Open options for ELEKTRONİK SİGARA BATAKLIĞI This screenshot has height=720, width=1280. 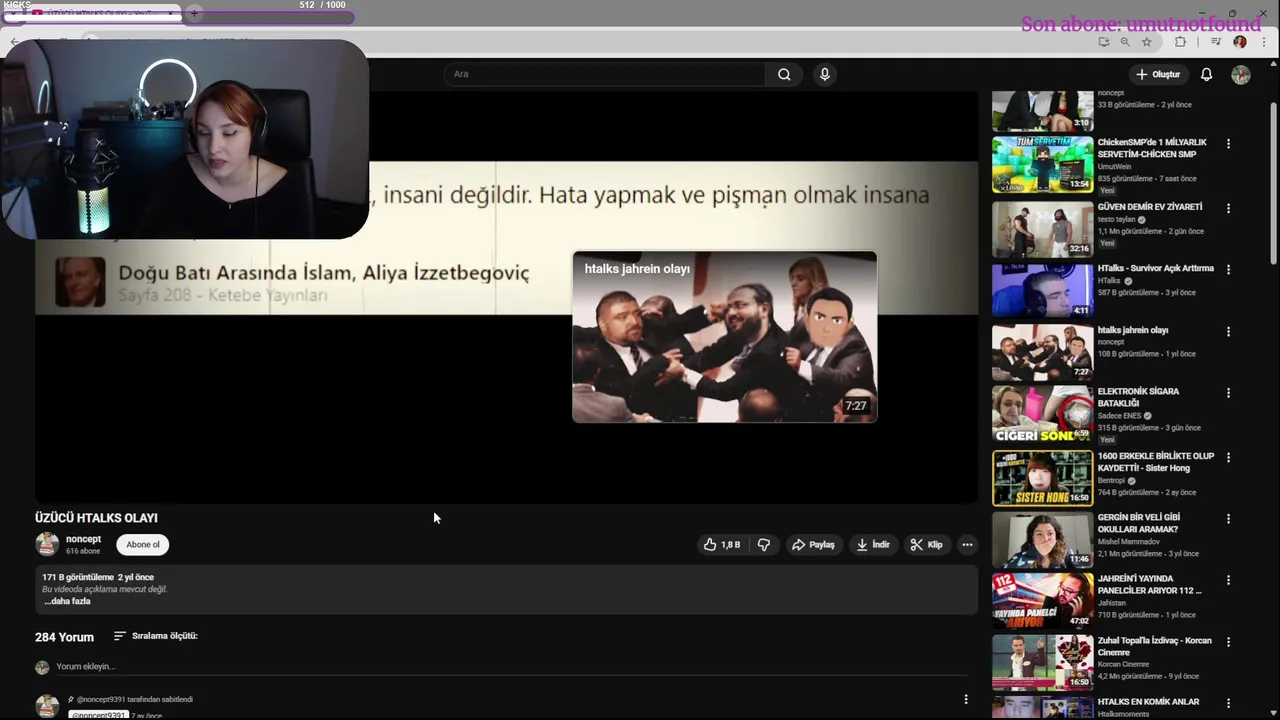(x=1228, y=393)
